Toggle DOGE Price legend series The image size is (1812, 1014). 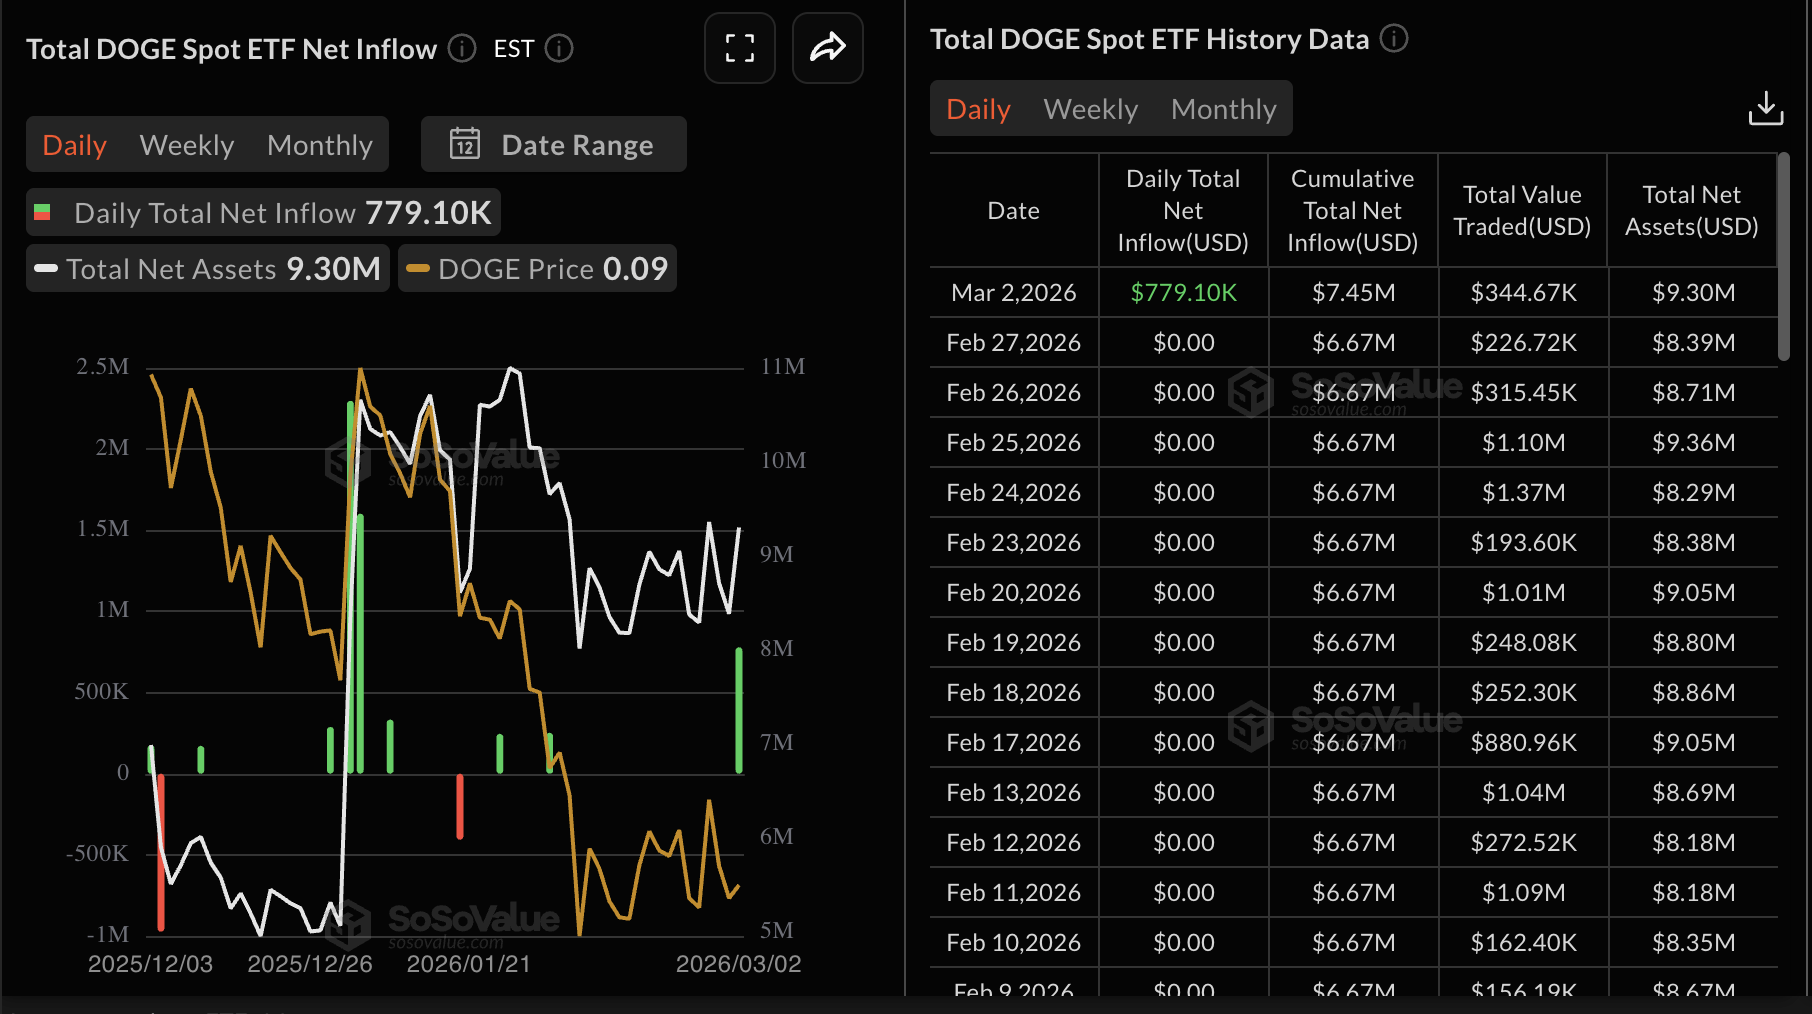(x=537, y=269)
